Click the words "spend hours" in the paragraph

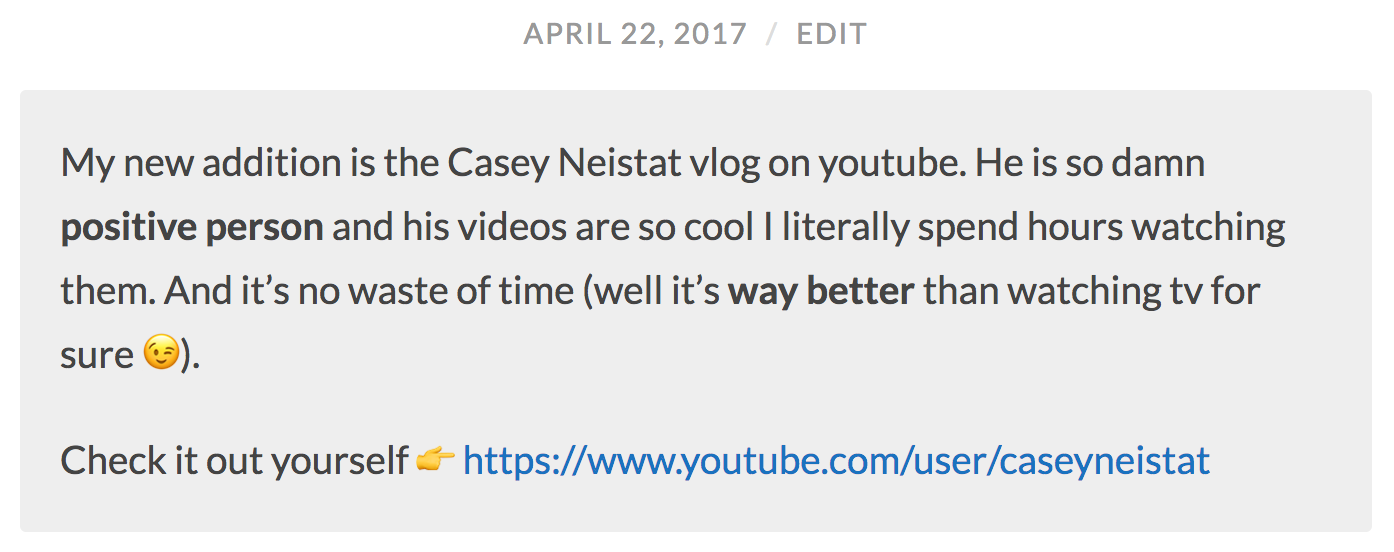[x=1020, y=229]
